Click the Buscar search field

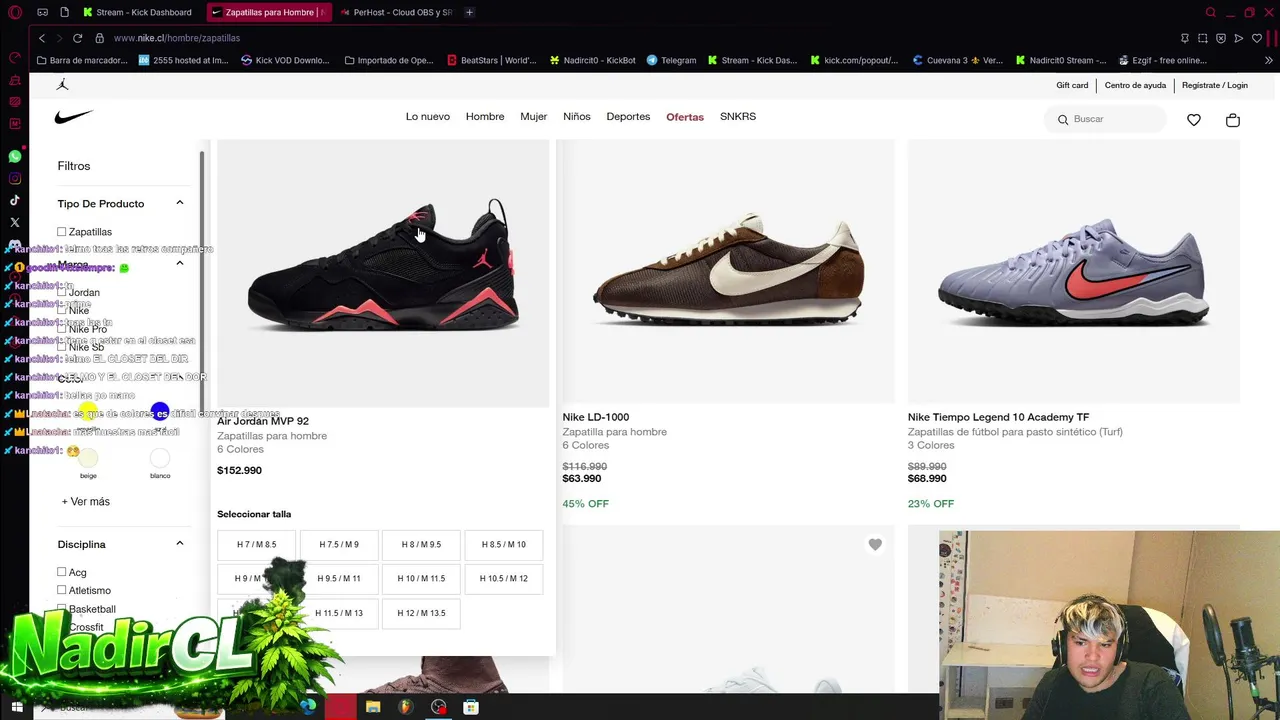1106,120
